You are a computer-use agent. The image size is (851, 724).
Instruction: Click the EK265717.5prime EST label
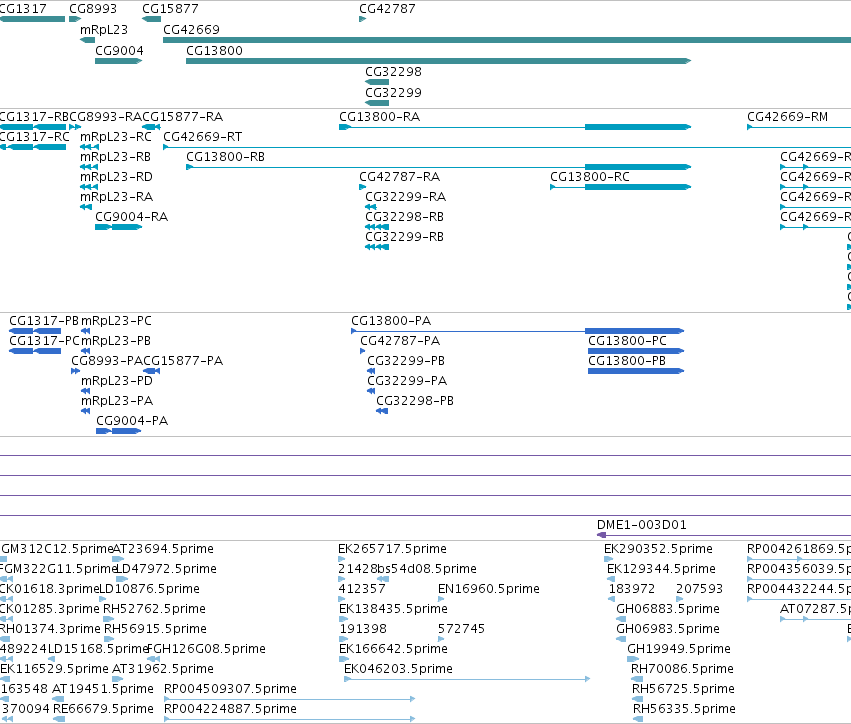pyautogui.click(x=392, y=549)
